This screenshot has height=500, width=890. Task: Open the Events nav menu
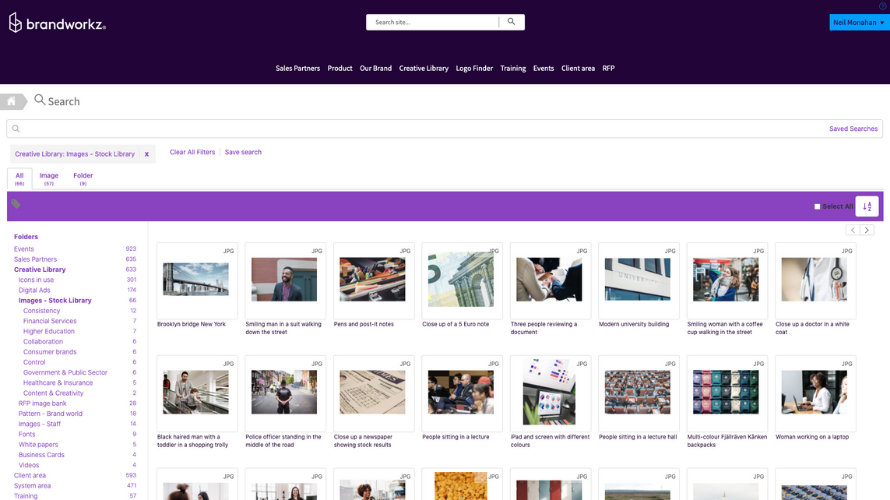(543, 68)
